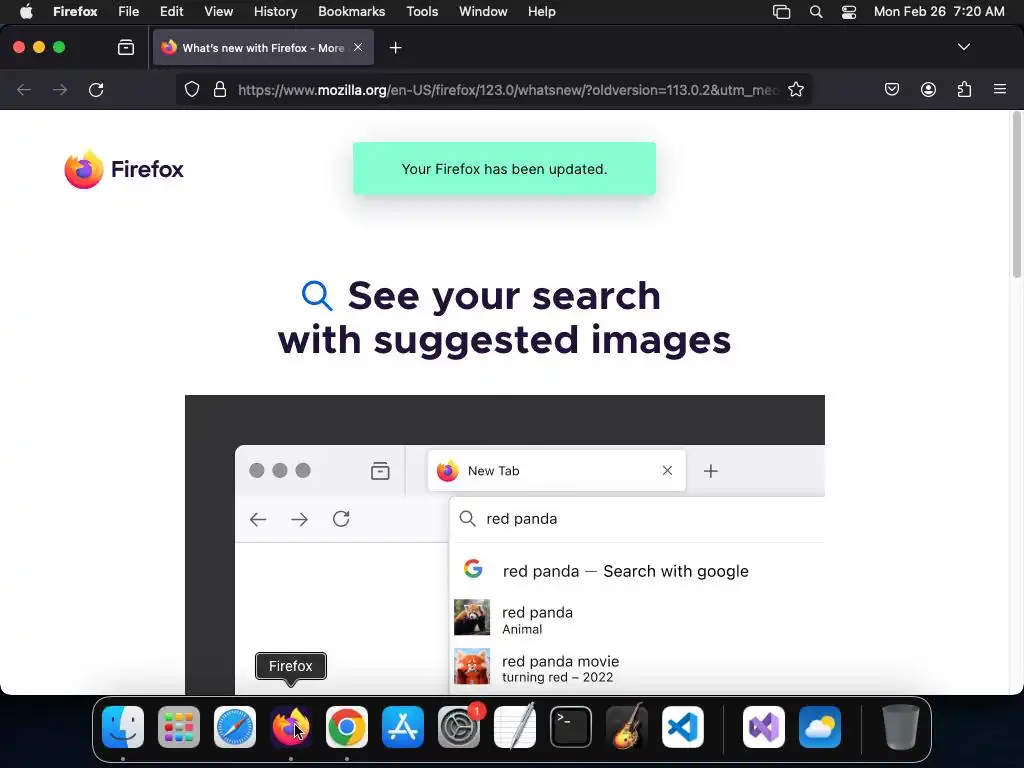Open Finder from the Dock
This screenshot has height=768, width=1024.
pyautogui.click(x=123, y=727)
